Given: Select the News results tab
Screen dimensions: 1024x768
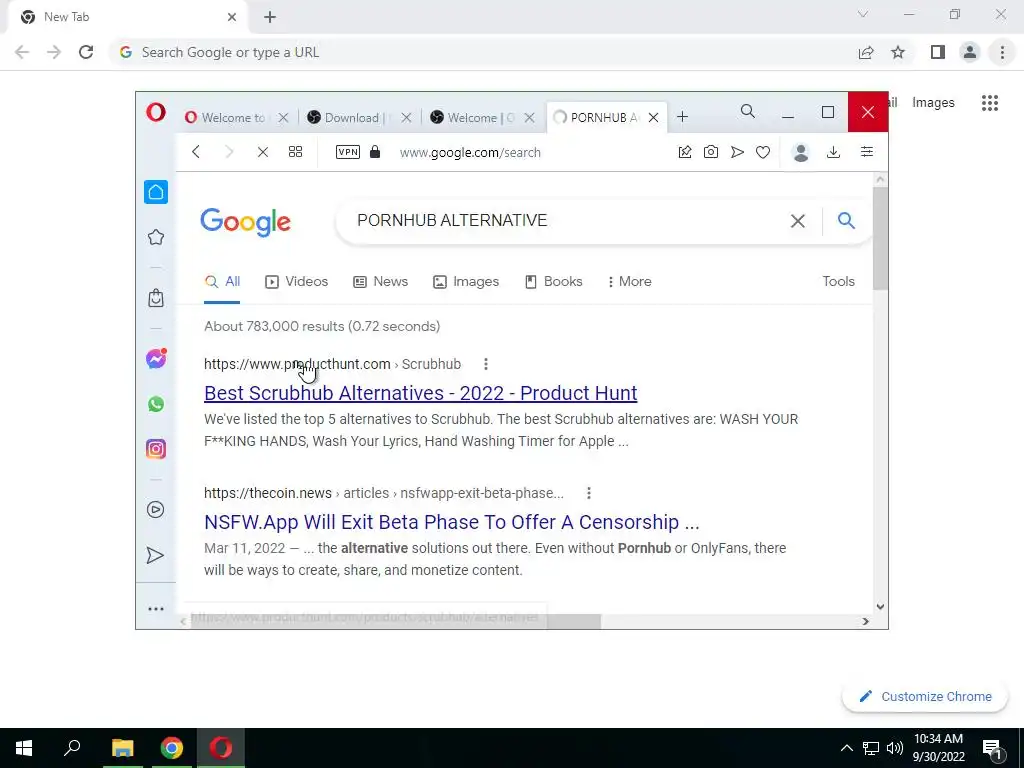Looking at the screenshot, I should (x=381, y=281).
